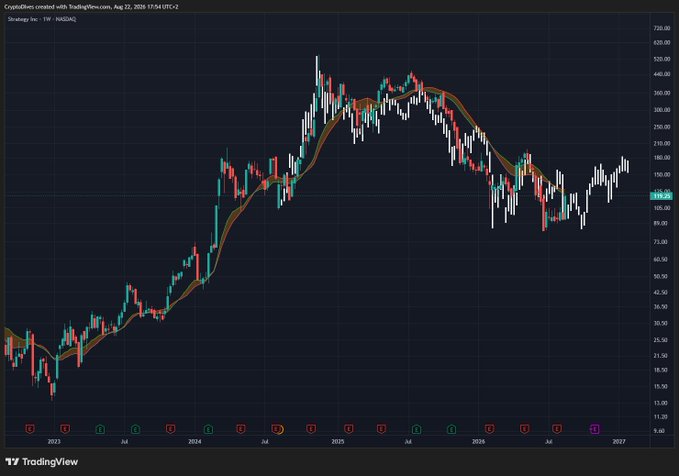Viewport: 679px width, 476px height.
Task: Click the 18.50 price axis label
Action: [661, 370]
